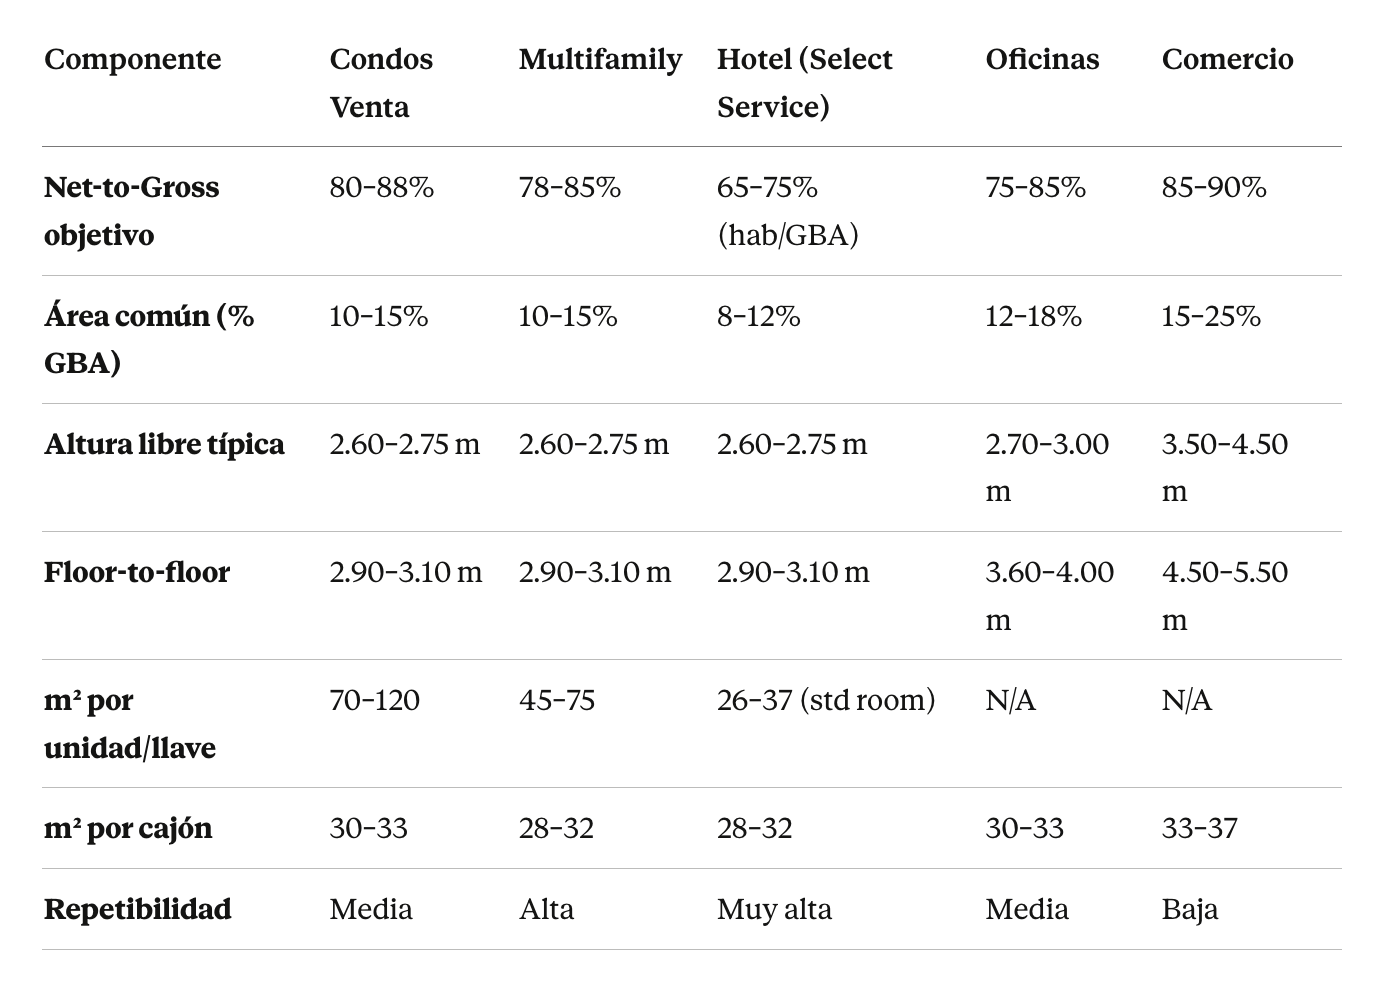This screenshot has height=994, width=1384.
Task: Select the m² por cajón row label
Action: point(128,828)
